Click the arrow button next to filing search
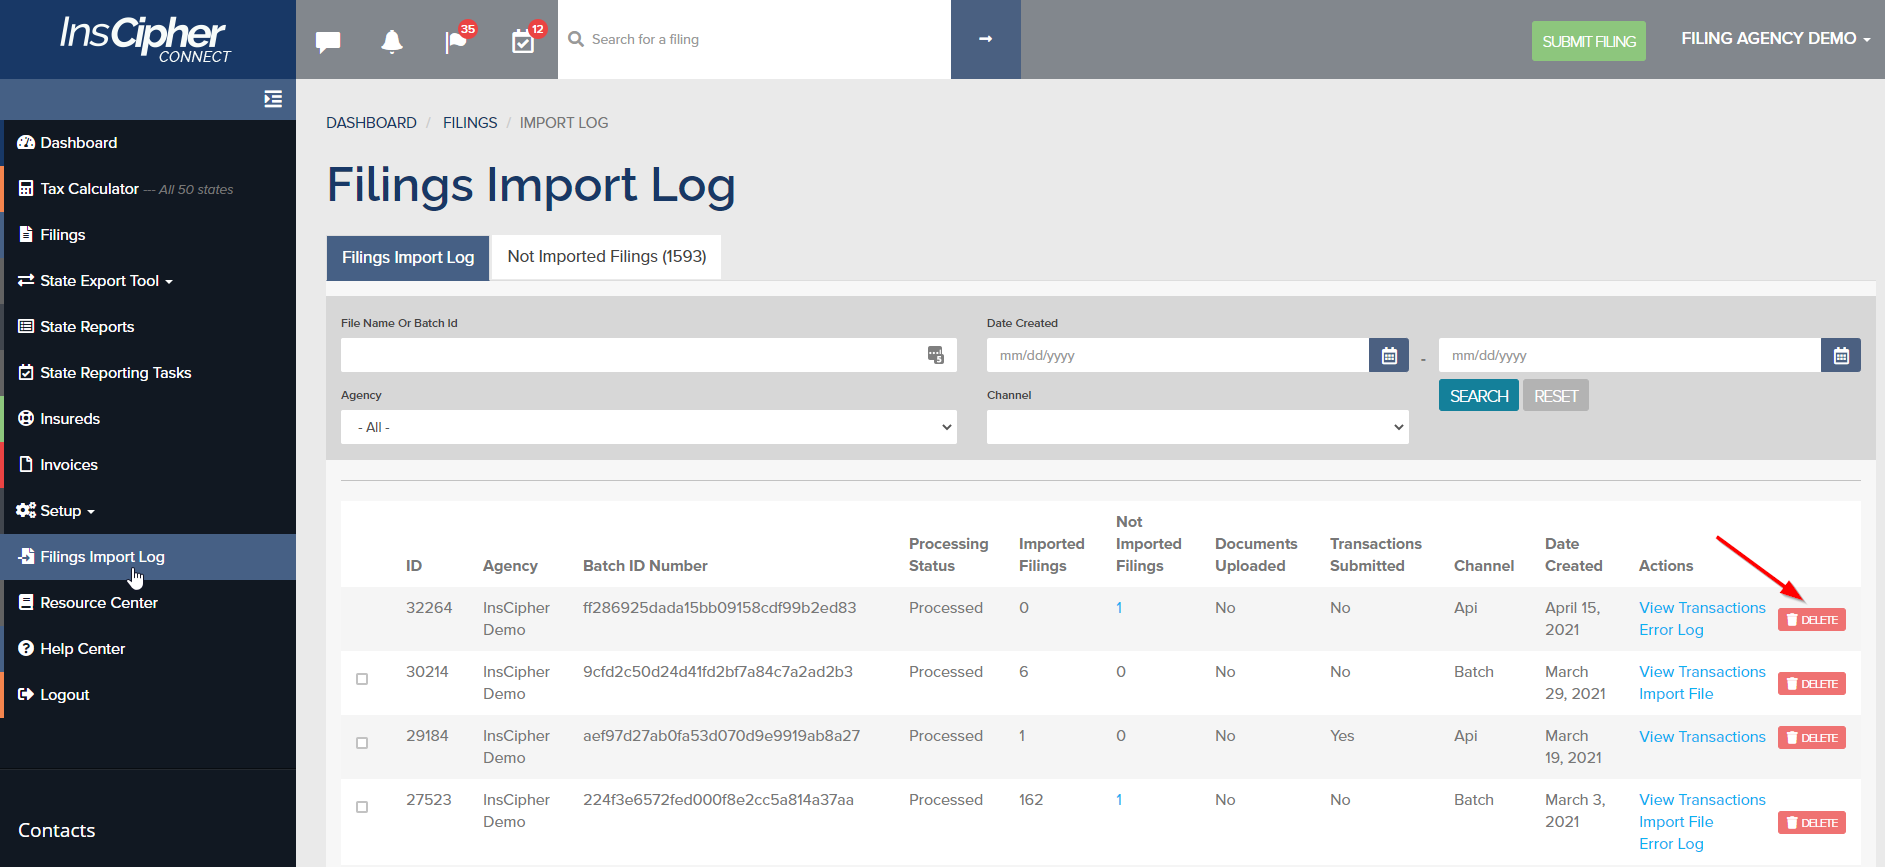This screenshot has width=1885, height=867. tap(985, 39)
